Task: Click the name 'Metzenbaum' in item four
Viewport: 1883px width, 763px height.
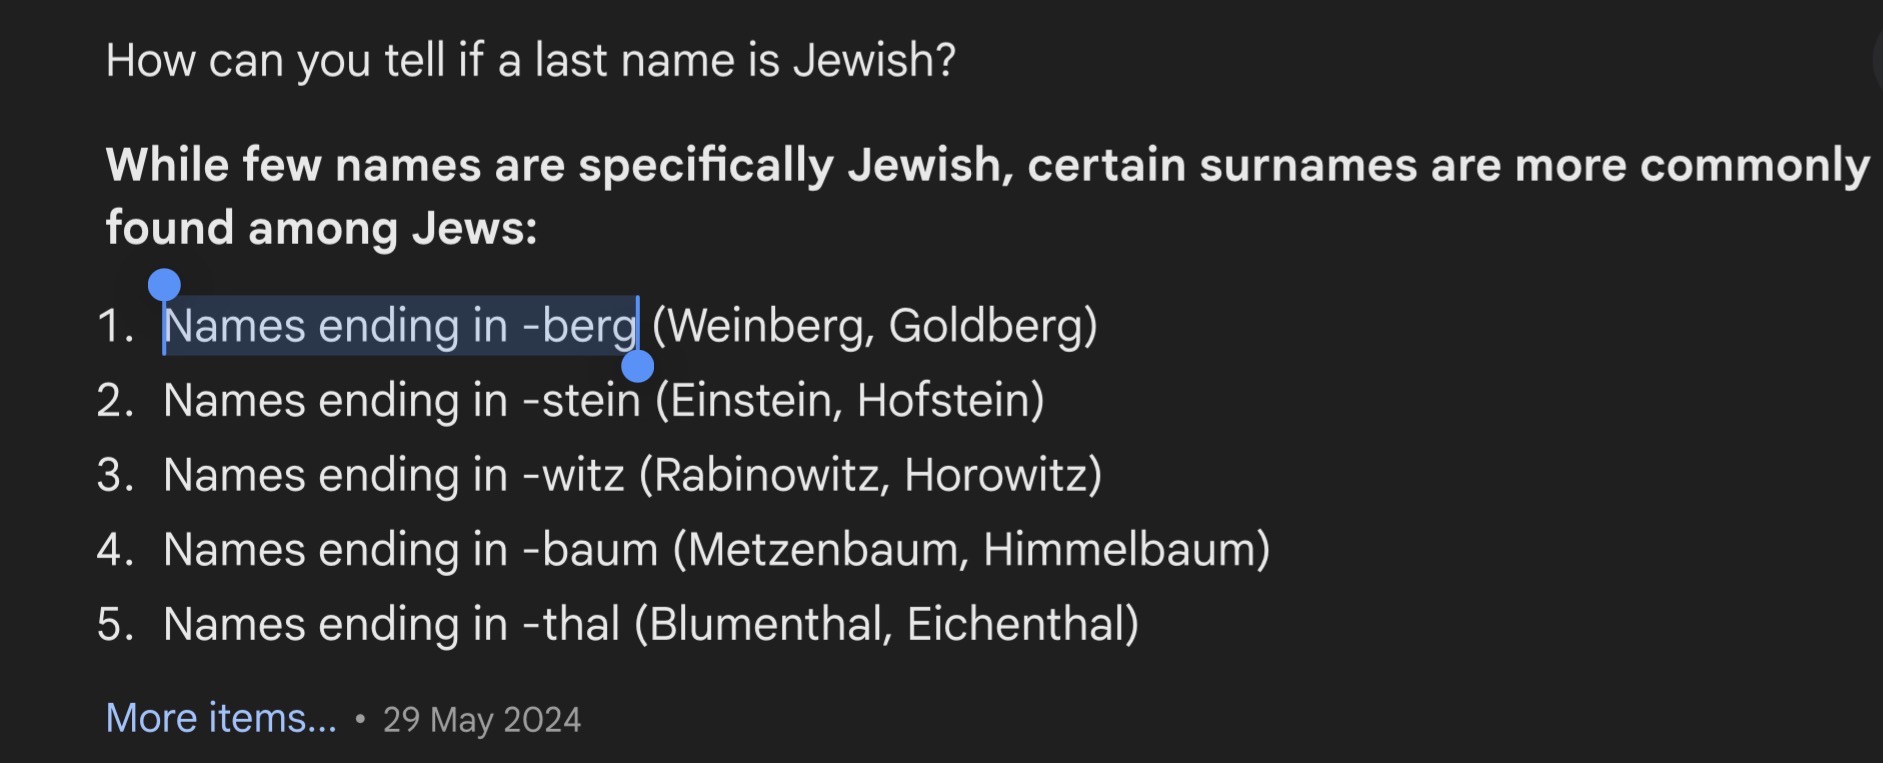Action: tap(828, 550)
